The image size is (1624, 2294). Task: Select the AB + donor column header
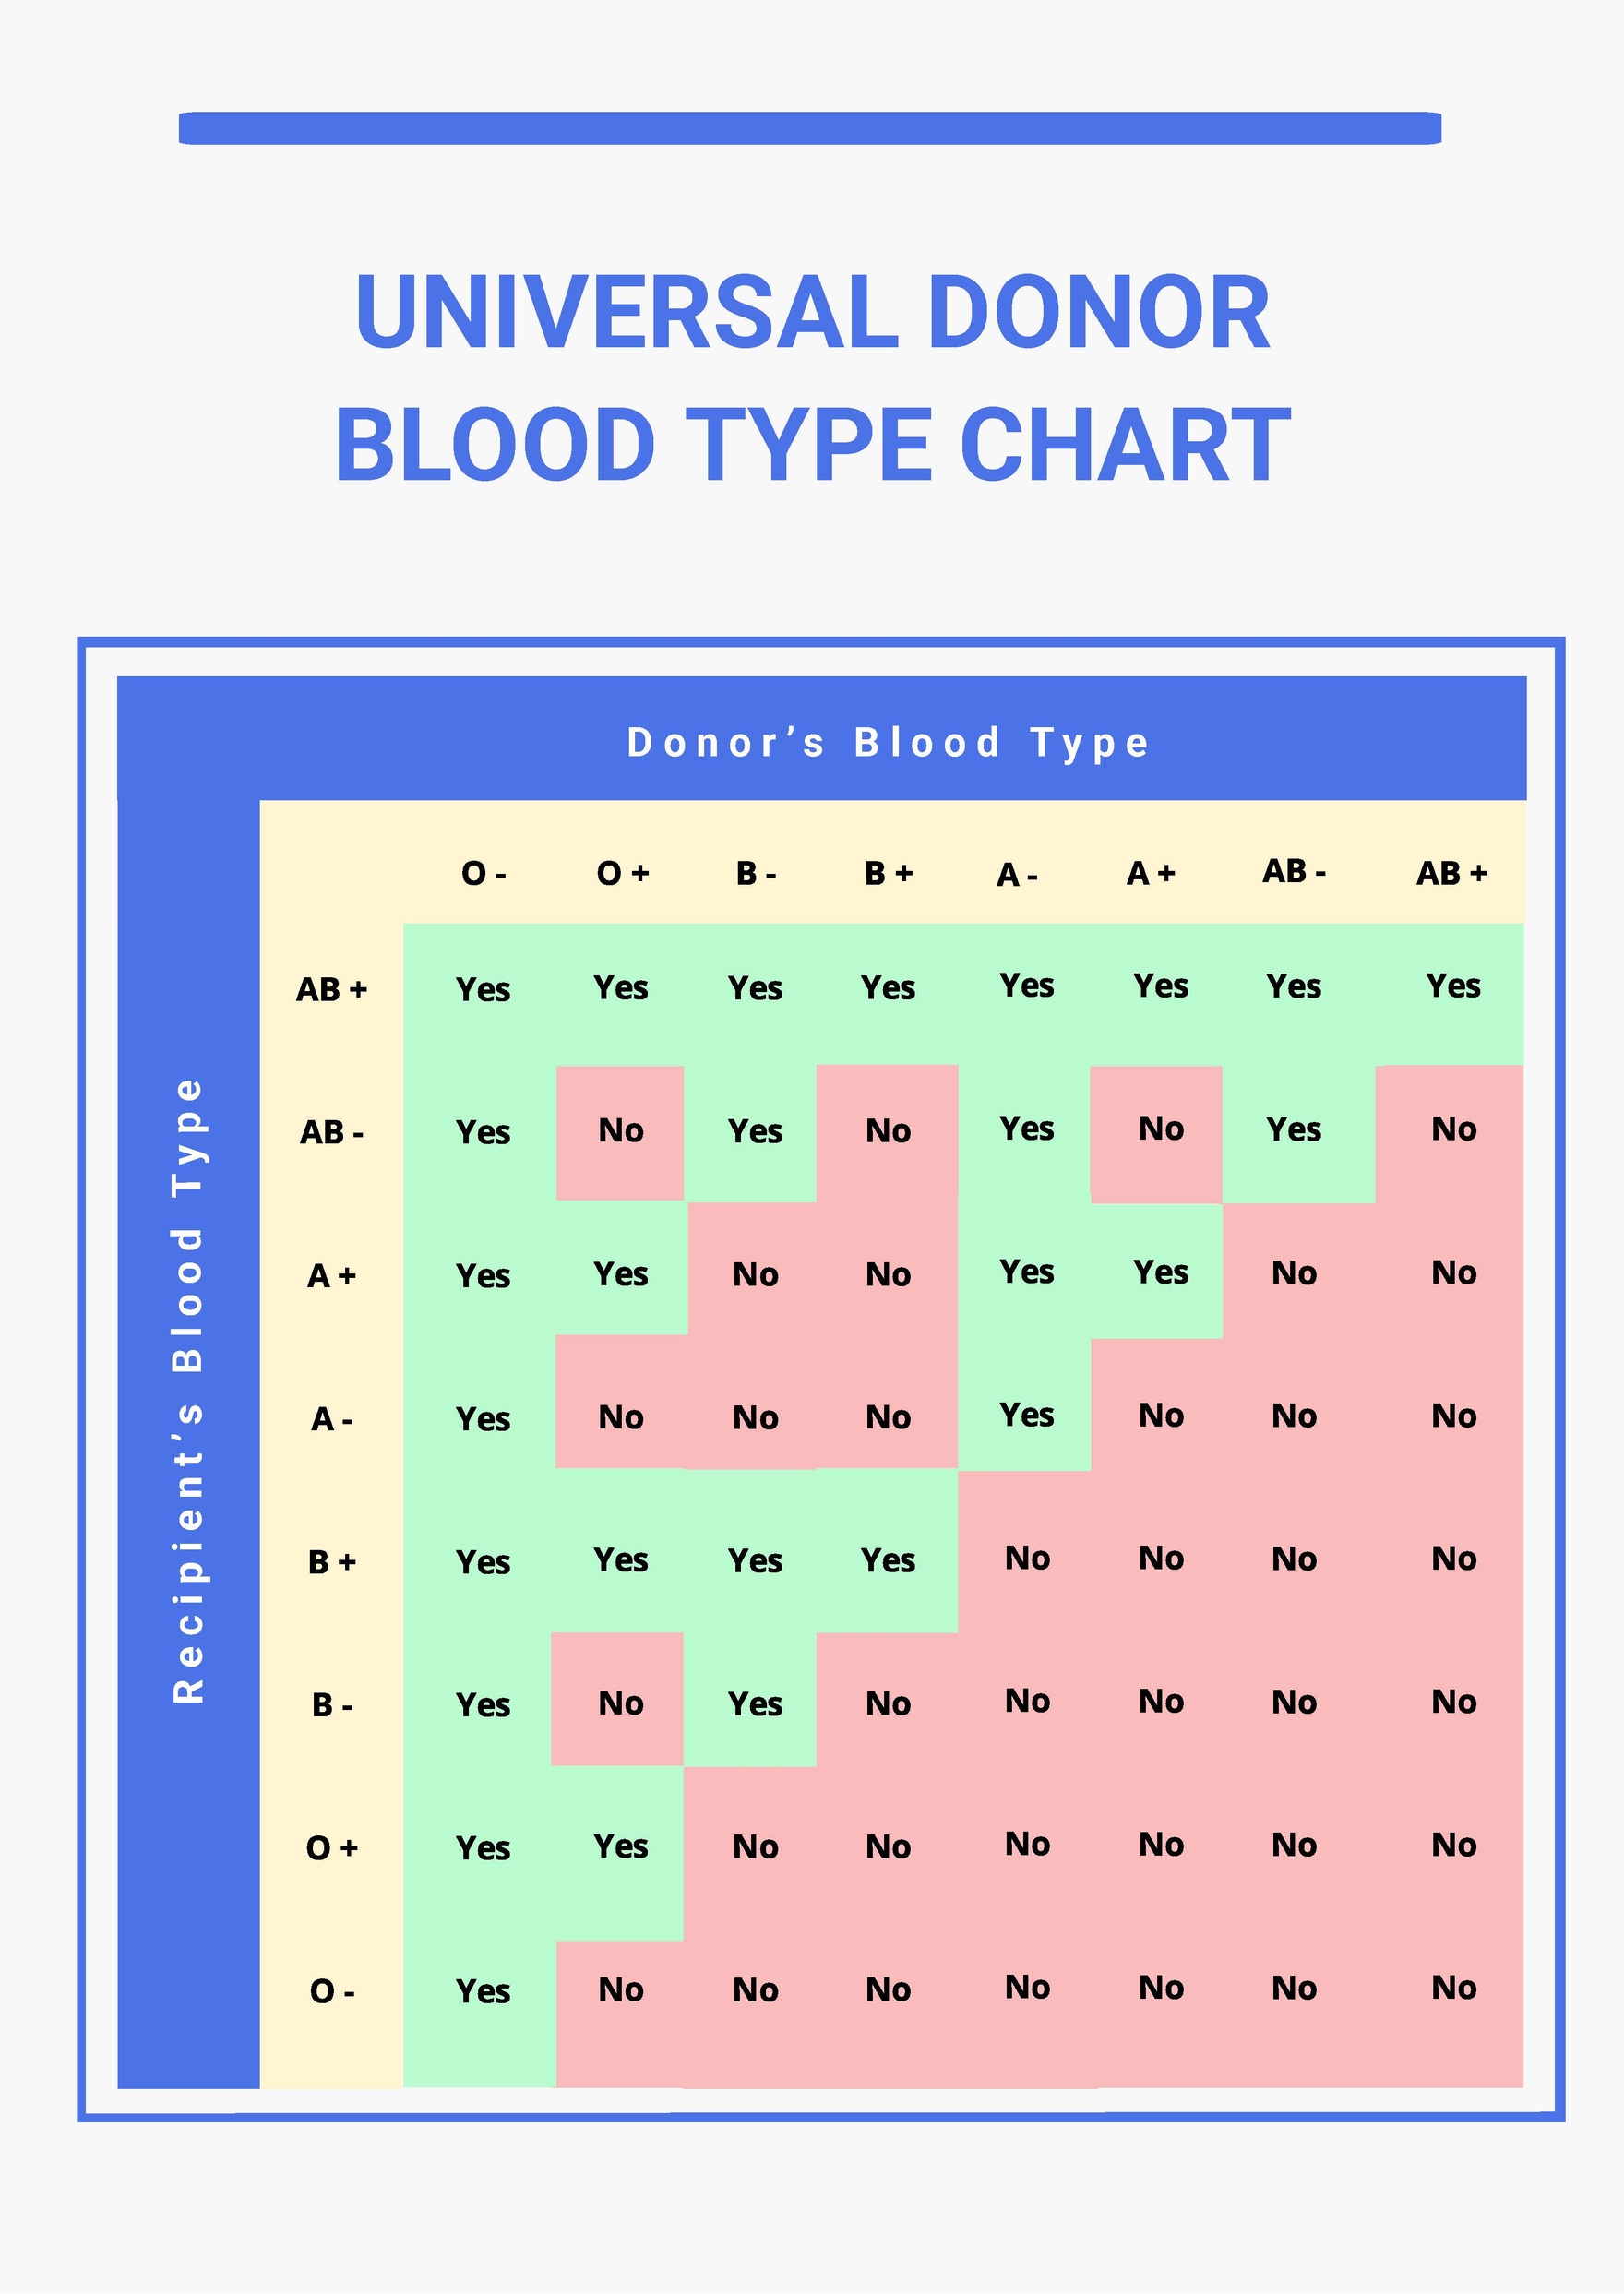[1451, 874]
